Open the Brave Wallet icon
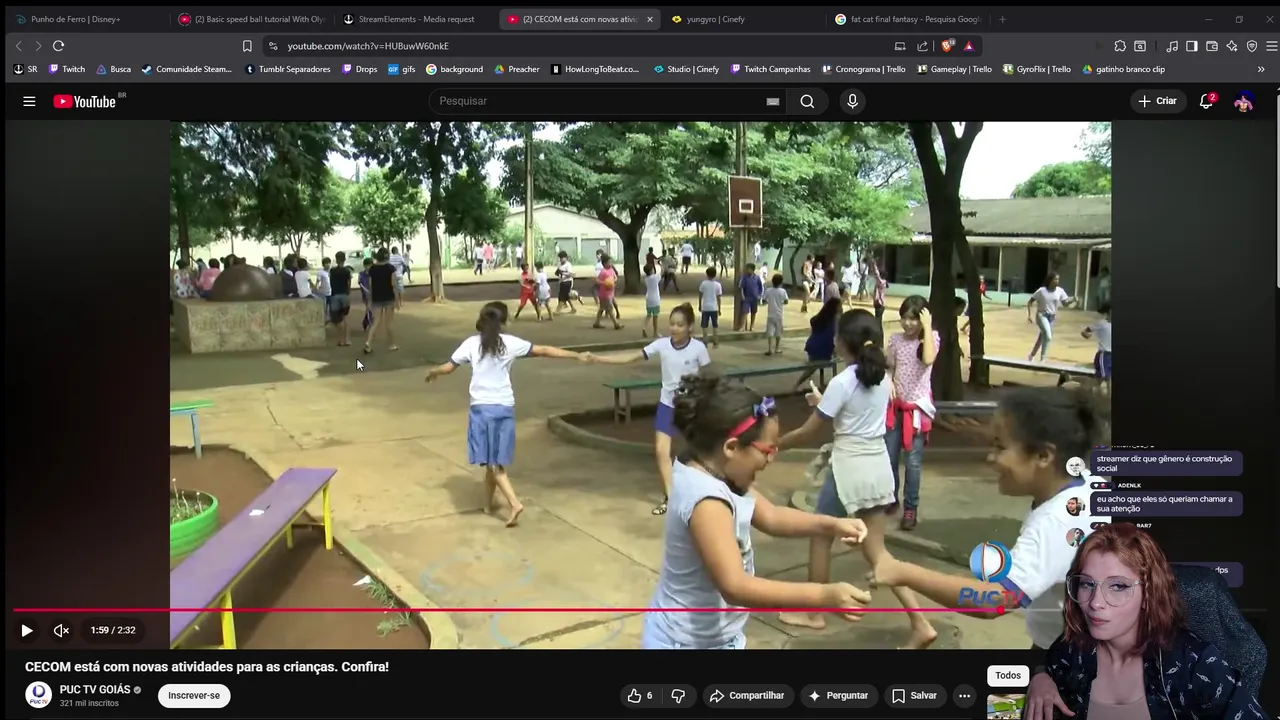The image size is (1280, 720). point(1212,46)
